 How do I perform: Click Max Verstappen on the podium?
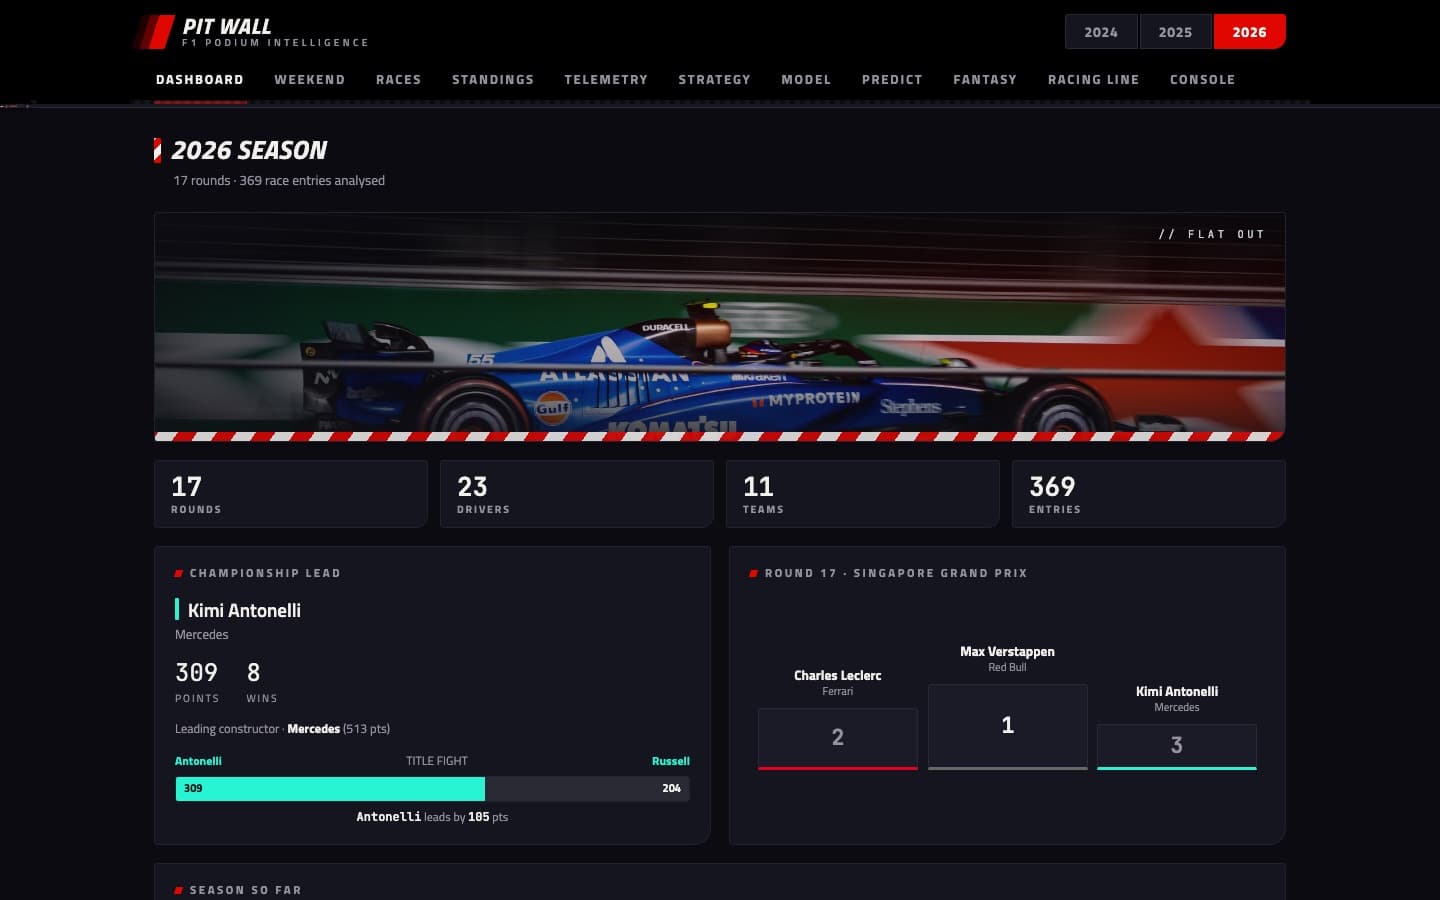click(1007, 652)
